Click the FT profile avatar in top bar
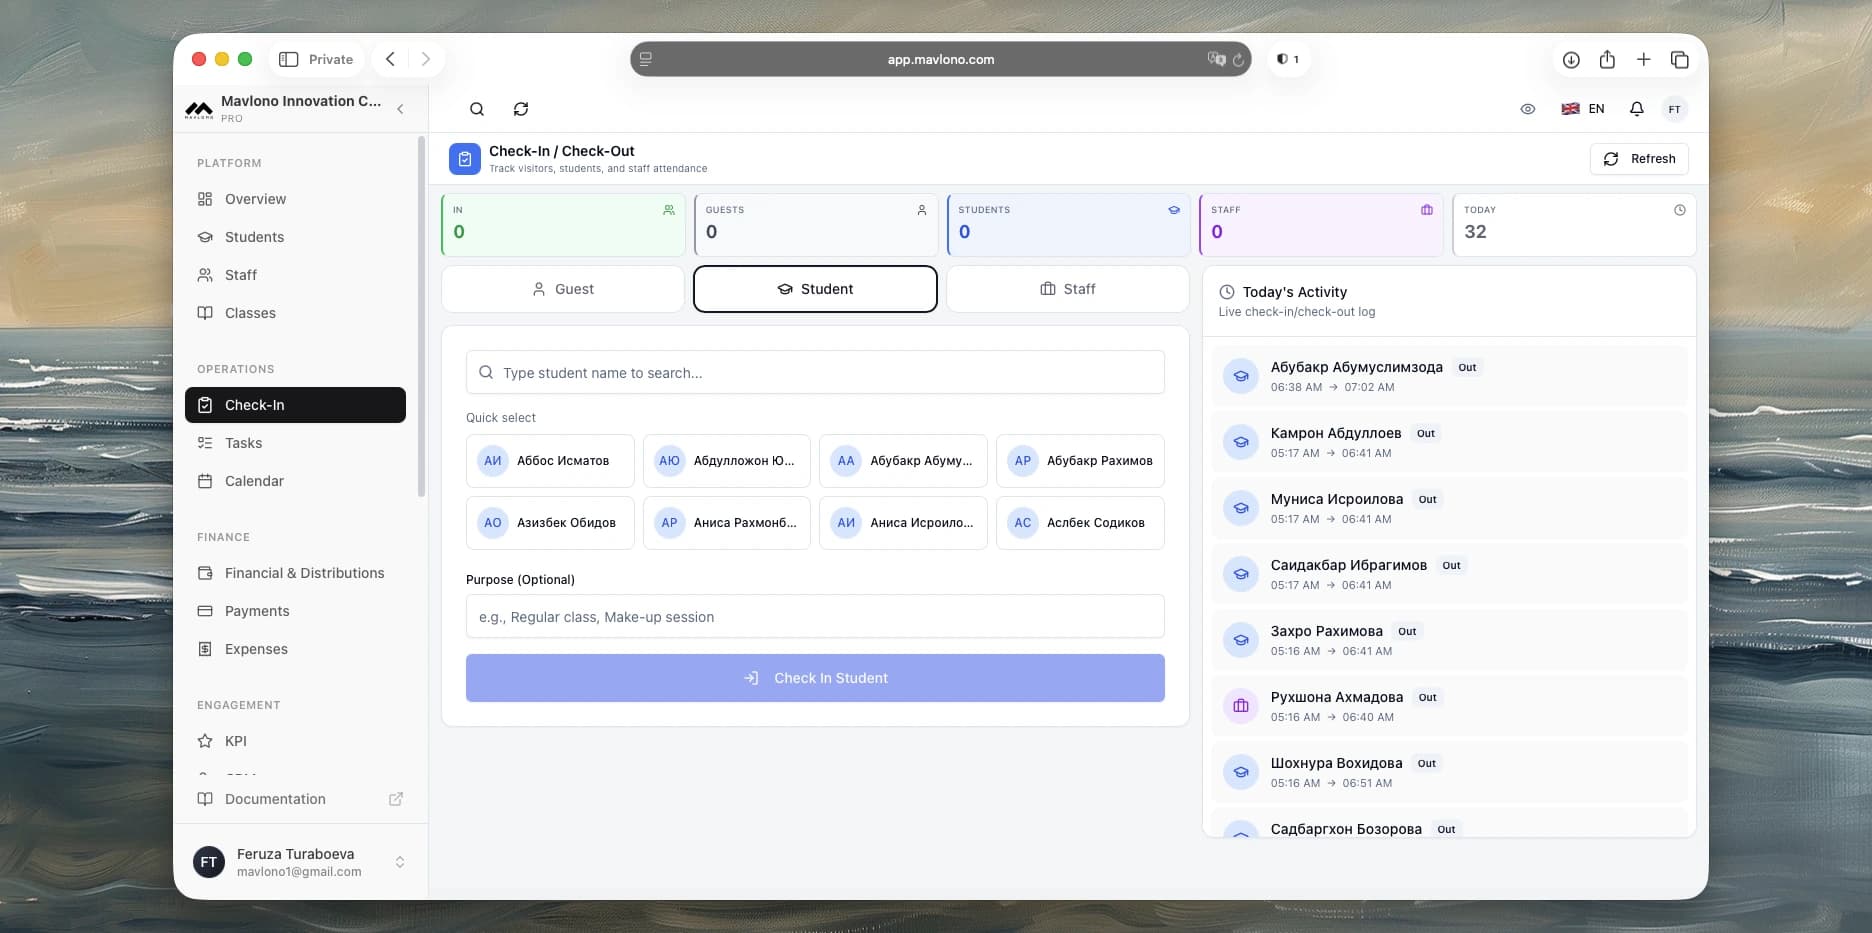 click(1674, 109)
